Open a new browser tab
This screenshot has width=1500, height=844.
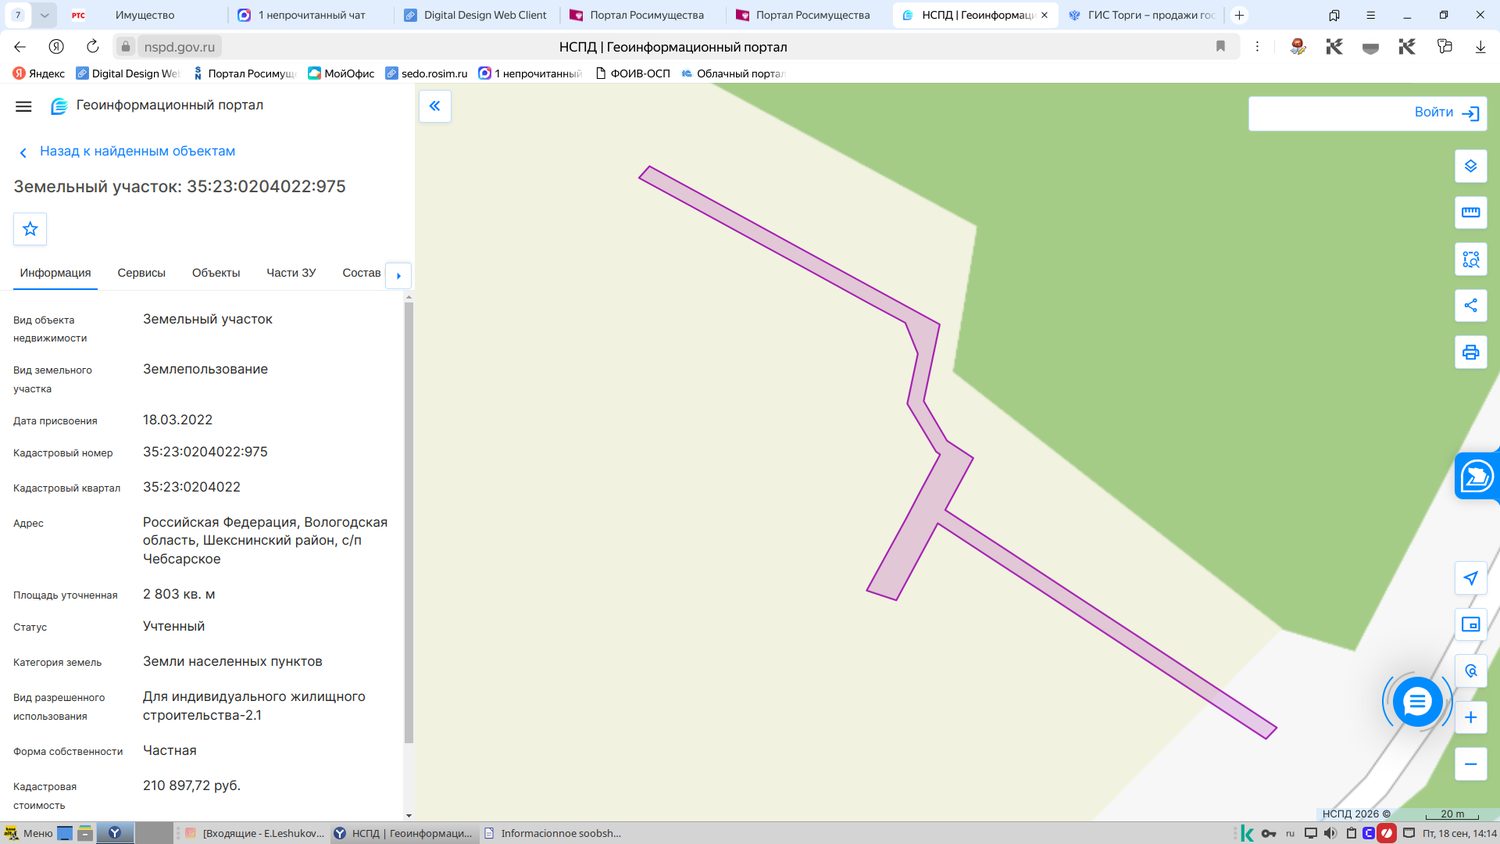tap(1239, 15)
